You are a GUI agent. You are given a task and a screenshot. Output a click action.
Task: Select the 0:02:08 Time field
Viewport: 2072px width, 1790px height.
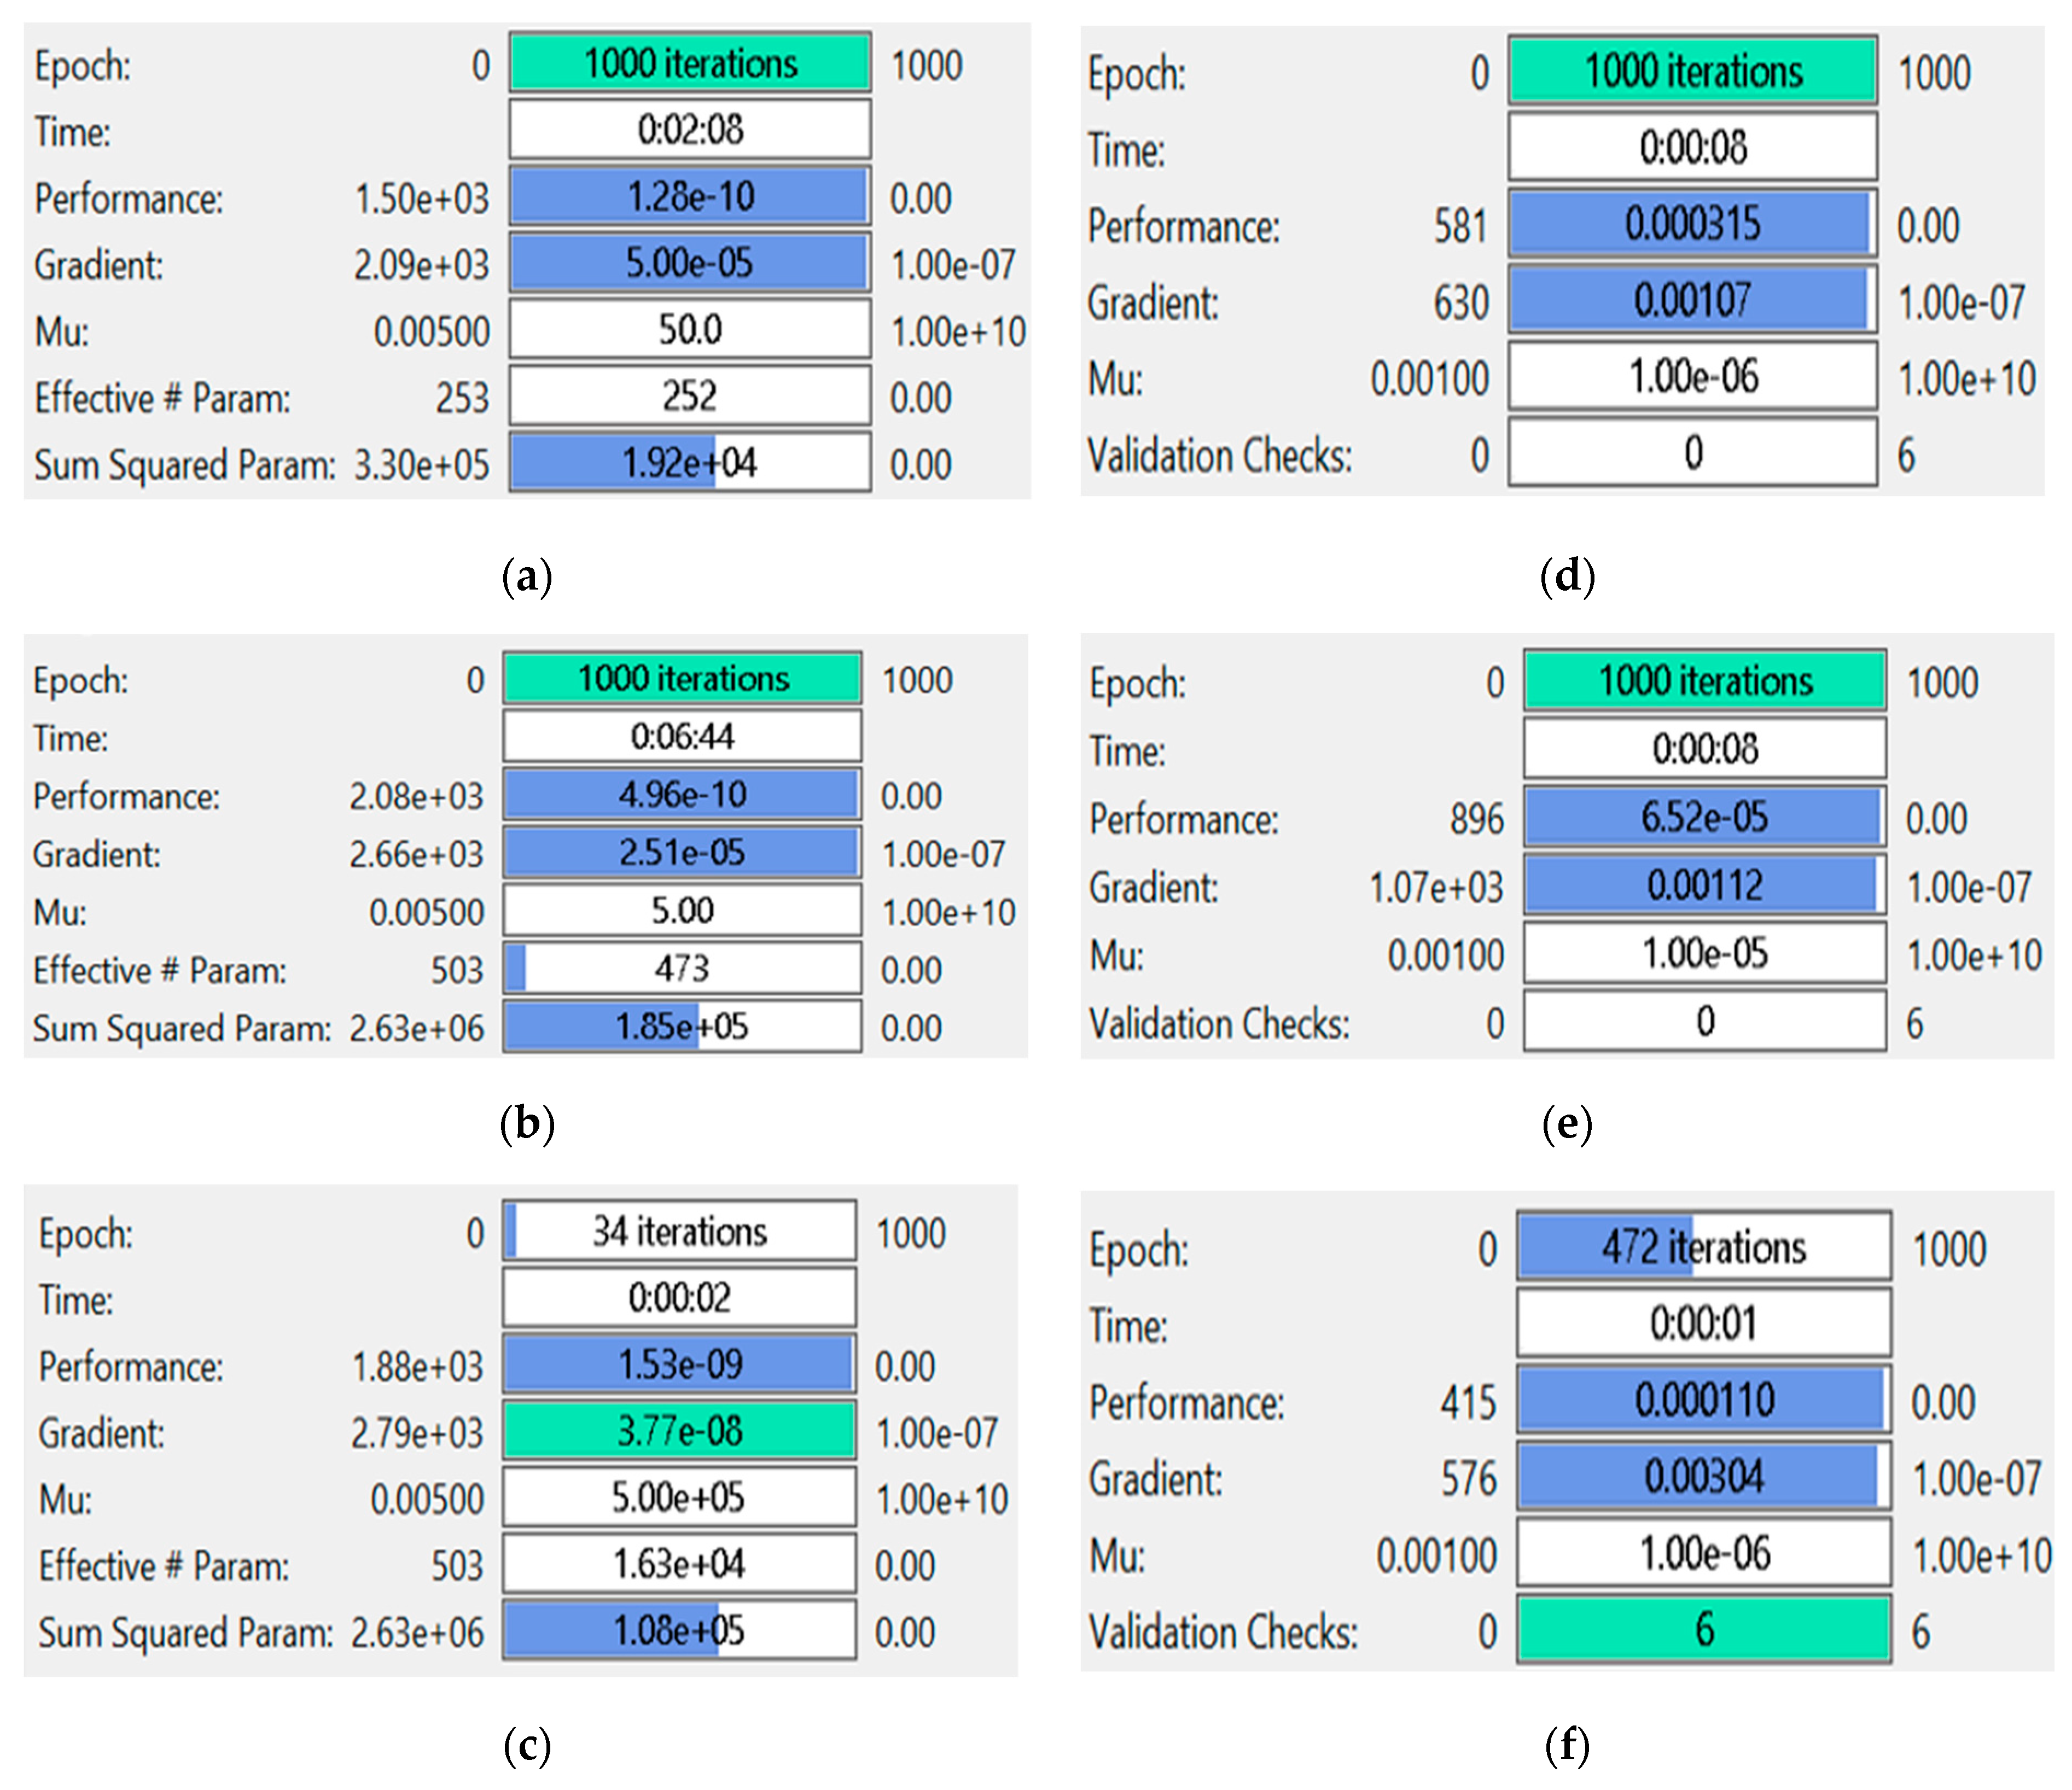point(689,129)
